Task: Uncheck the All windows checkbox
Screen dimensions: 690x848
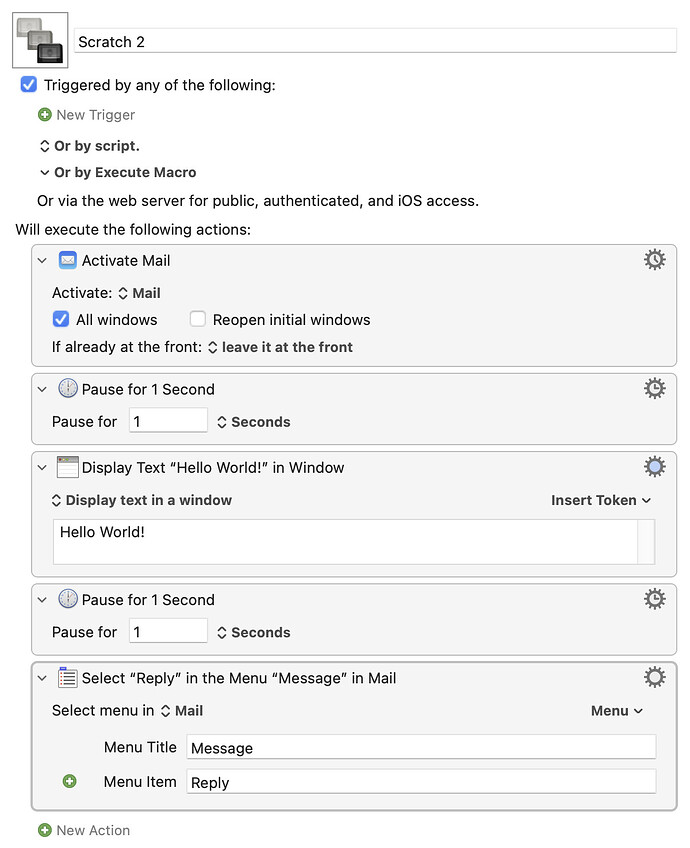Action: (x=61, y=320)
